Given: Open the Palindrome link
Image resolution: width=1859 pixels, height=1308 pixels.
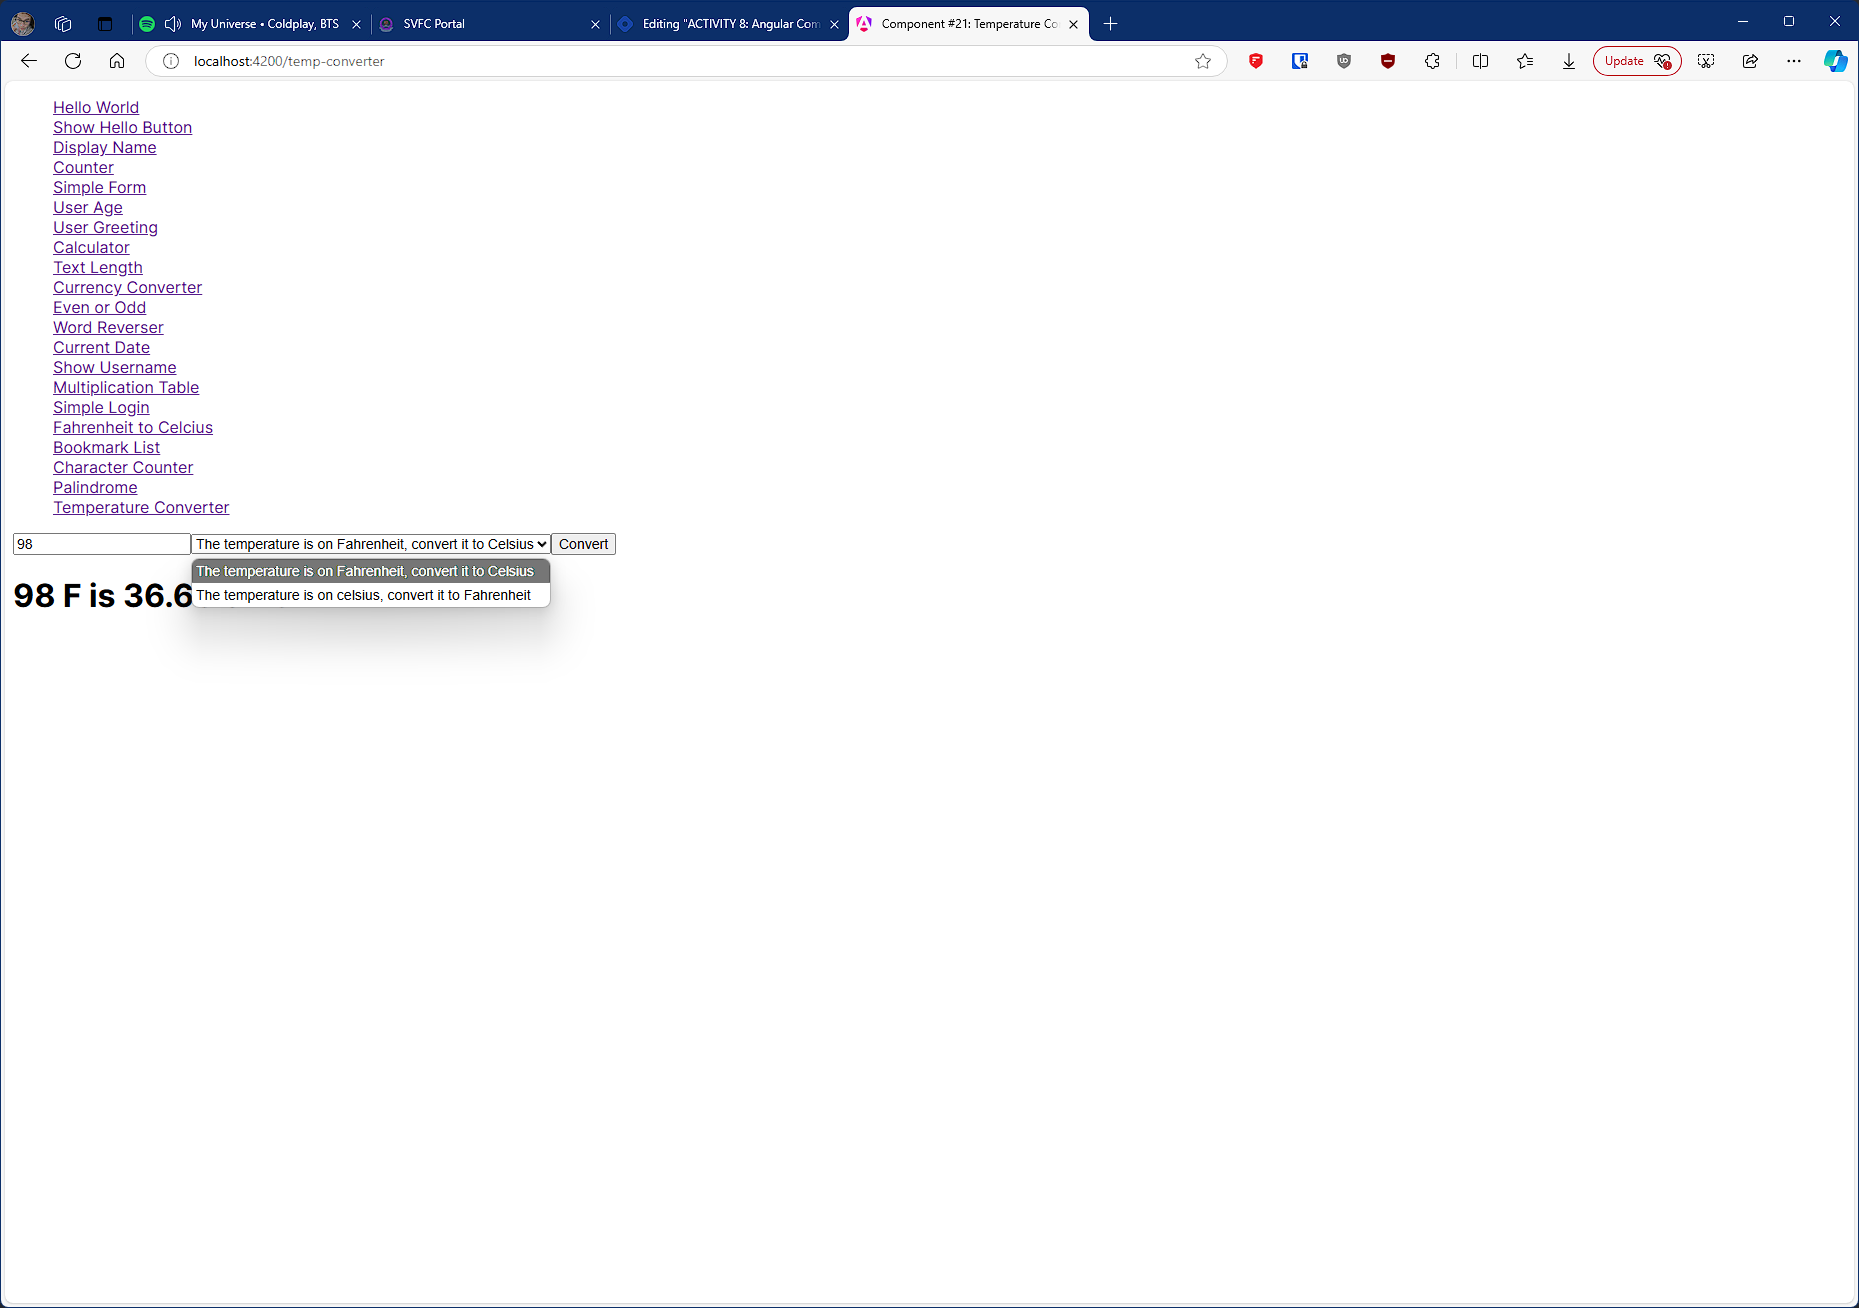Looking at the screenshot, I should 95,488.
